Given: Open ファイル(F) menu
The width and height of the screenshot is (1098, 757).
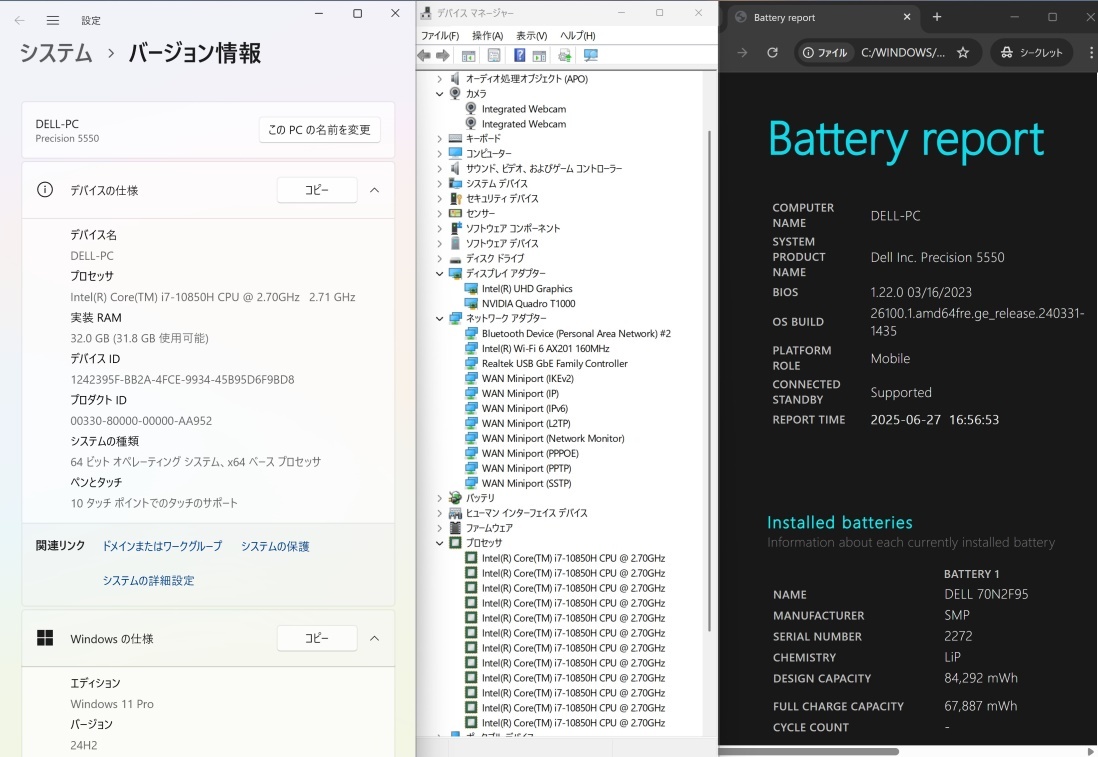Looking at the screenshot, I should 439,35.
